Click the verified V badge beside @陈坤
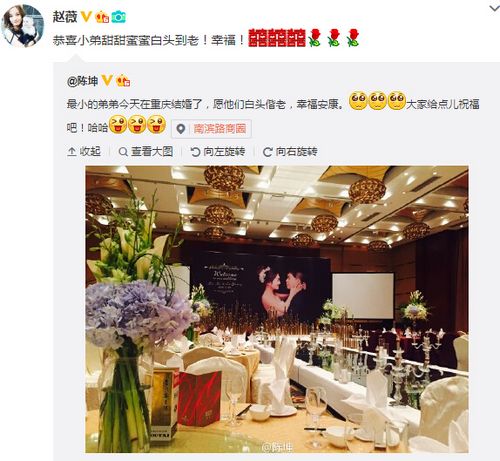Screen dimensions: 500x461 pos(107,81)
